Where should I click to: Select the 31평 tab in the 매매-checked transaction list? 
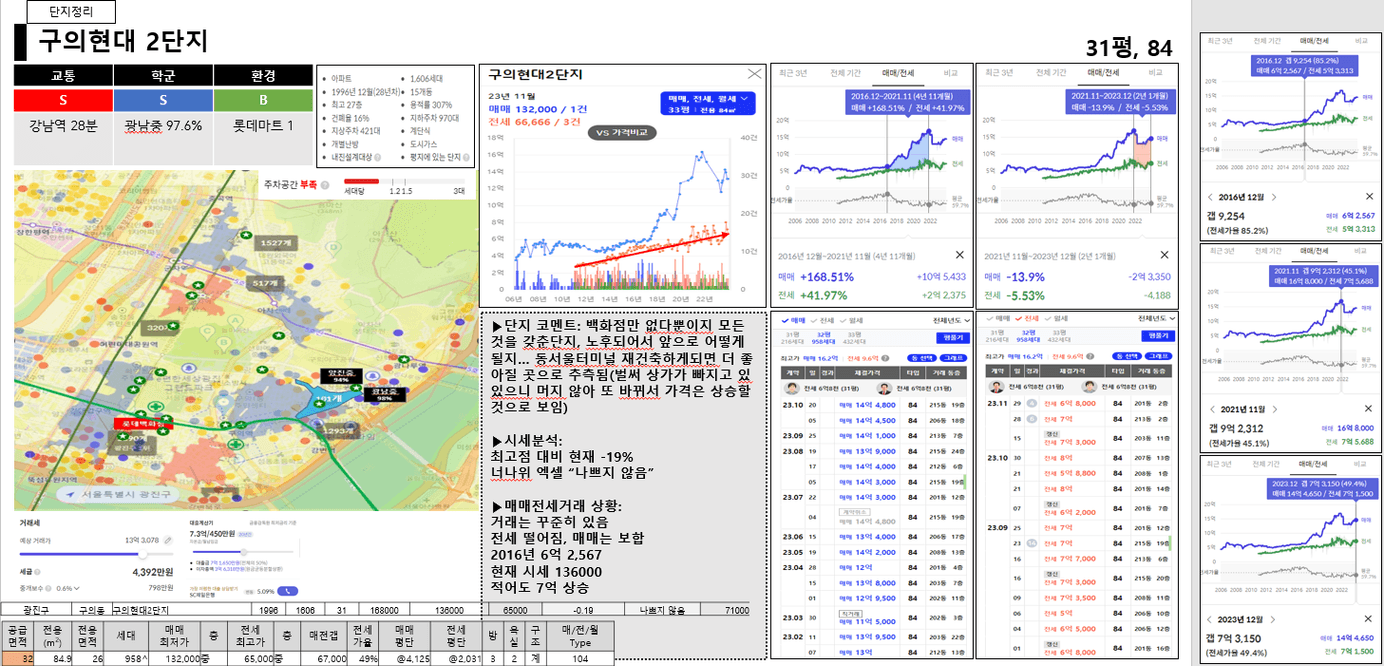click(x=792, y=337)
